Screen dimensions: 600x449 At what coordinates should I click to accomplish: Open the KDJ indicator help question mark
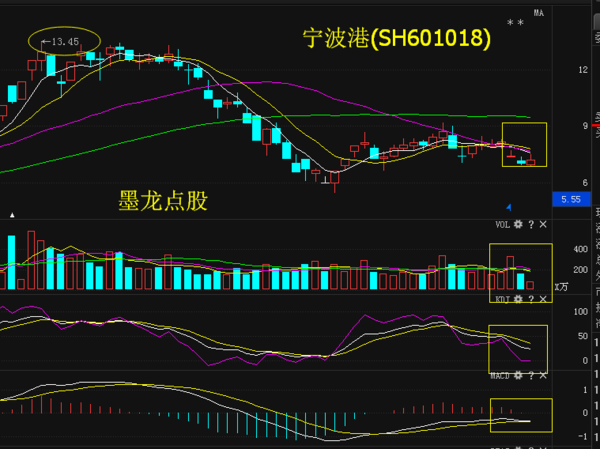(x=531, y=299)
